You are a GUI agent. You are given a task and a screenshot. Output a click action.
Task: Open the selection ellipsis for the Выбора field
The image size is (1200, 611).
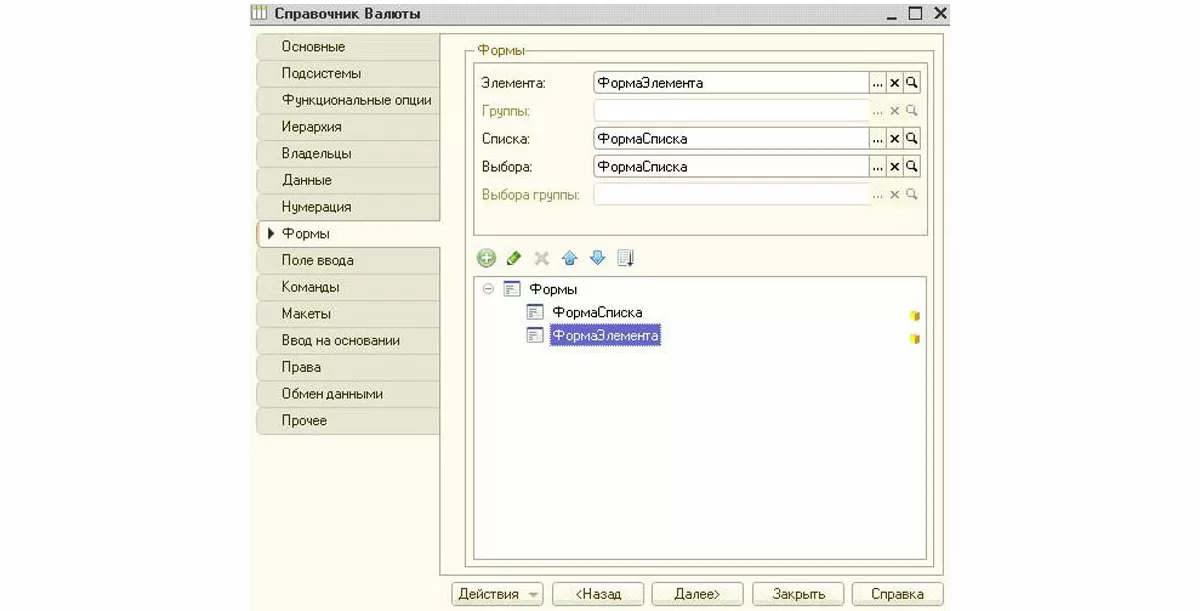pyautogui.click(x=878, y=166)
